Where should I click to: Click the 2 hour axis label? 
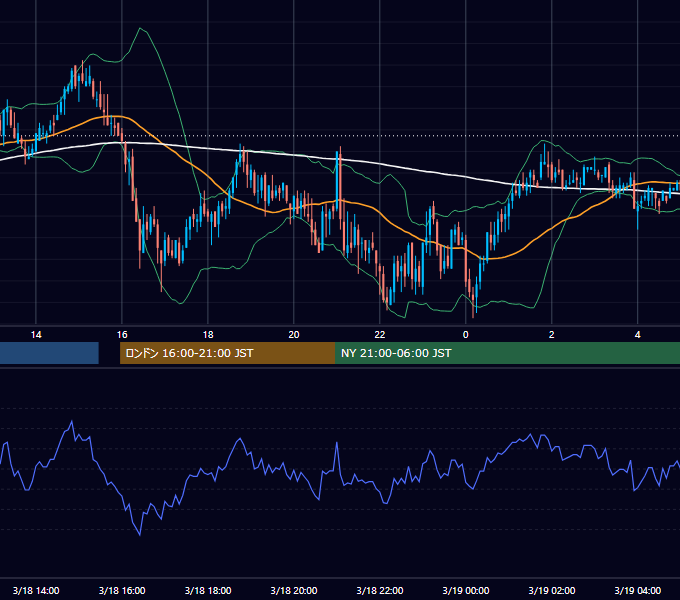(x=551, y=335)
